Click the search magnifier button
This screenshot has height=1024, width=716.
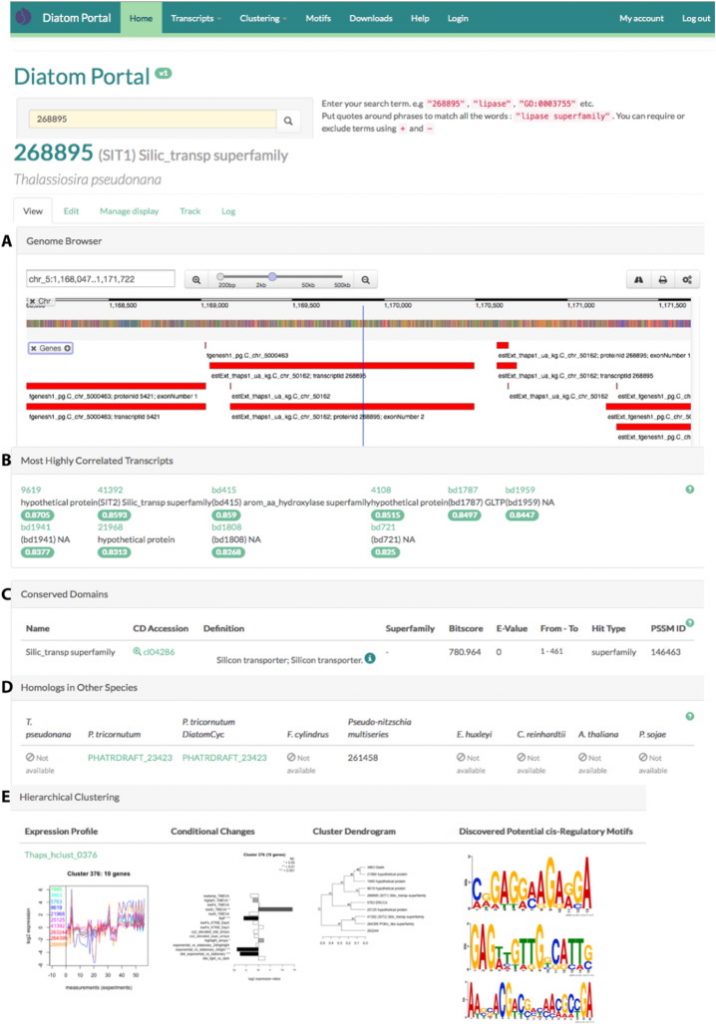pos(288,121)
